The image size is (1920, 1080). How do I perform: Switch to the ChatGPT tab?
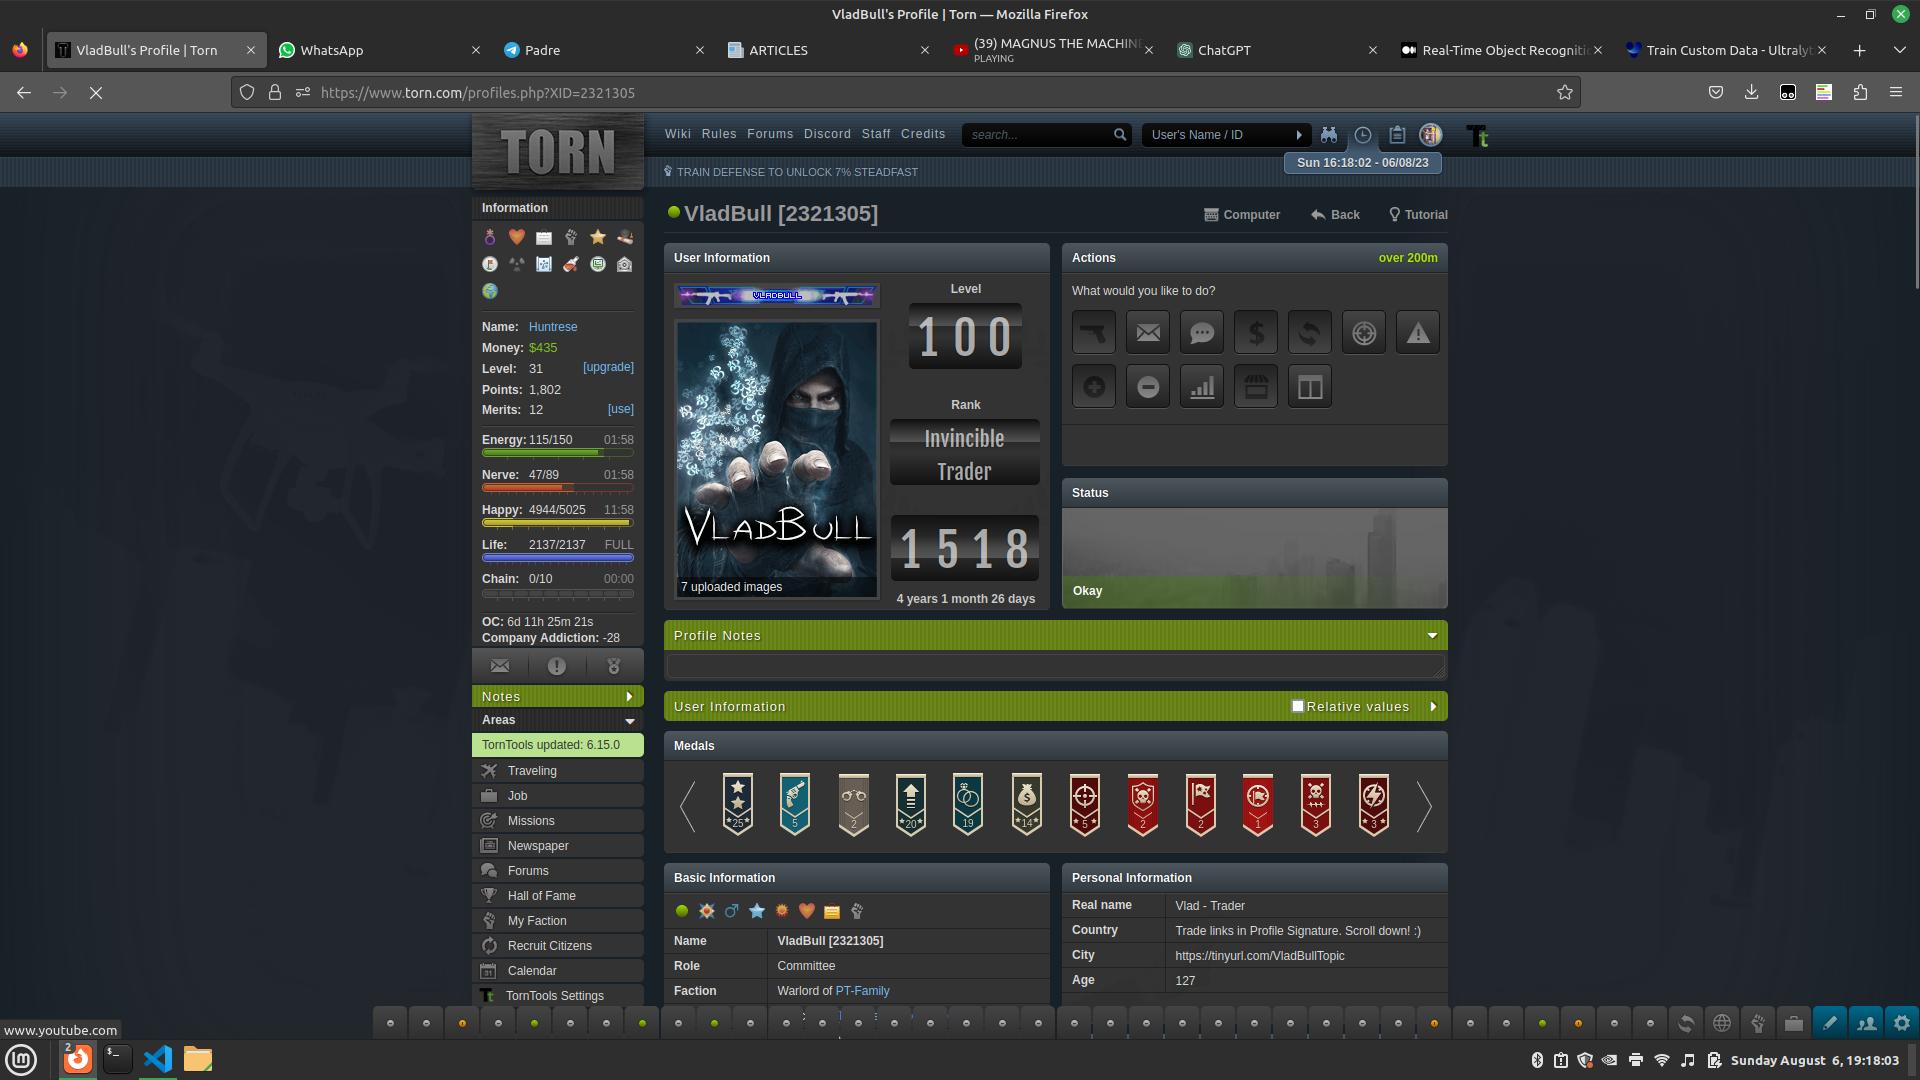coord(1276,50)
